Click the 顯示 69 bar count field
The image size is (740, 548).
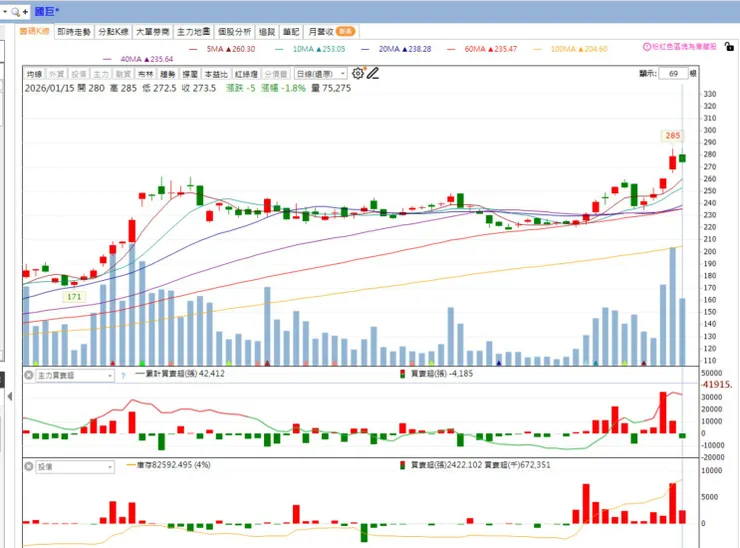[673, 74]
